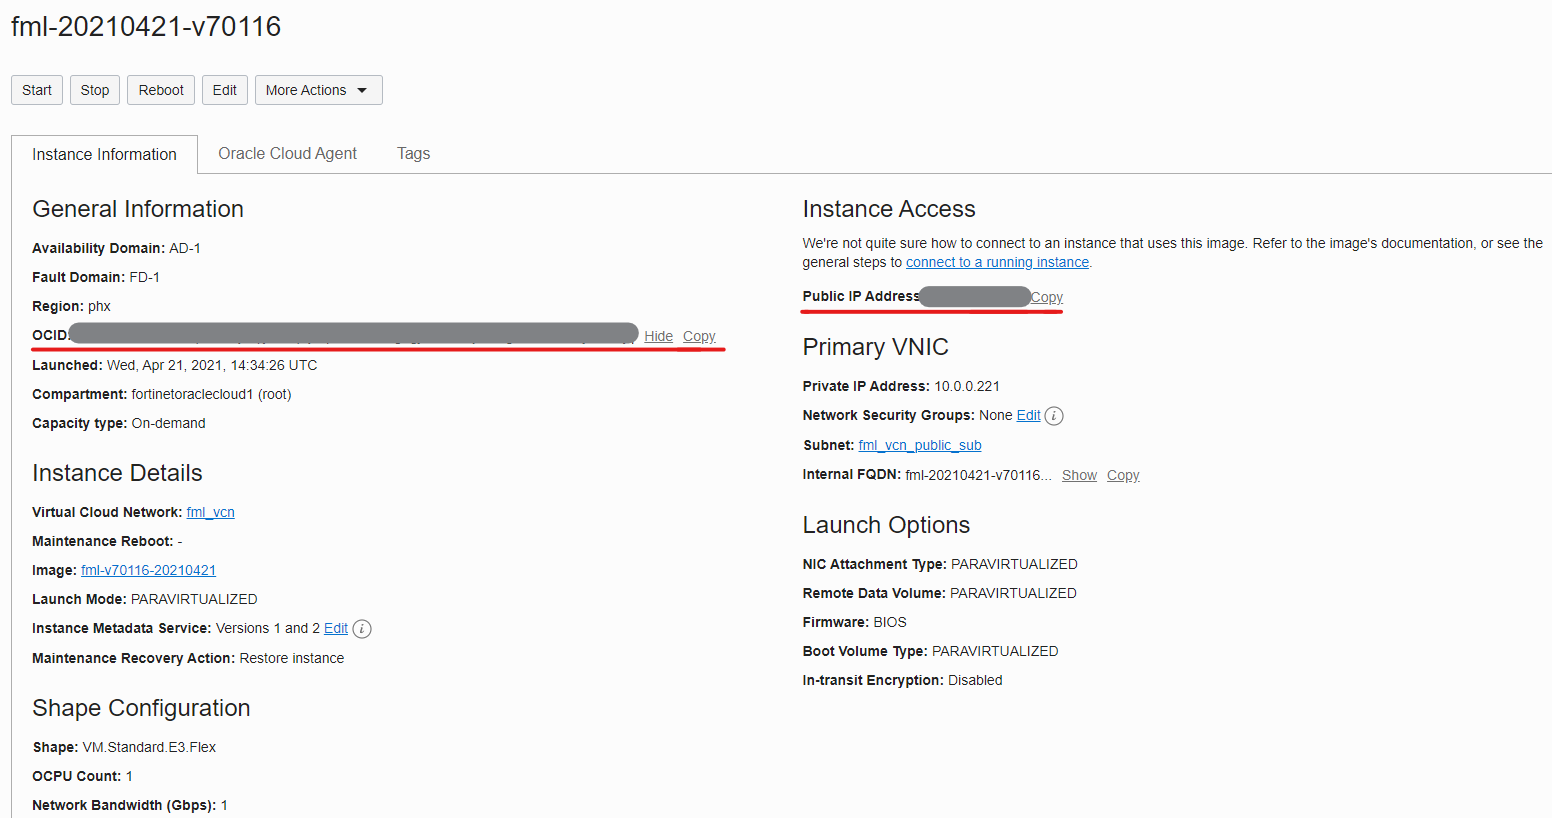The width and height of the screenshot is (1552, 818).
Task: Click the Edit instance button
Action: pyautogui.click(x=225, y=90)
